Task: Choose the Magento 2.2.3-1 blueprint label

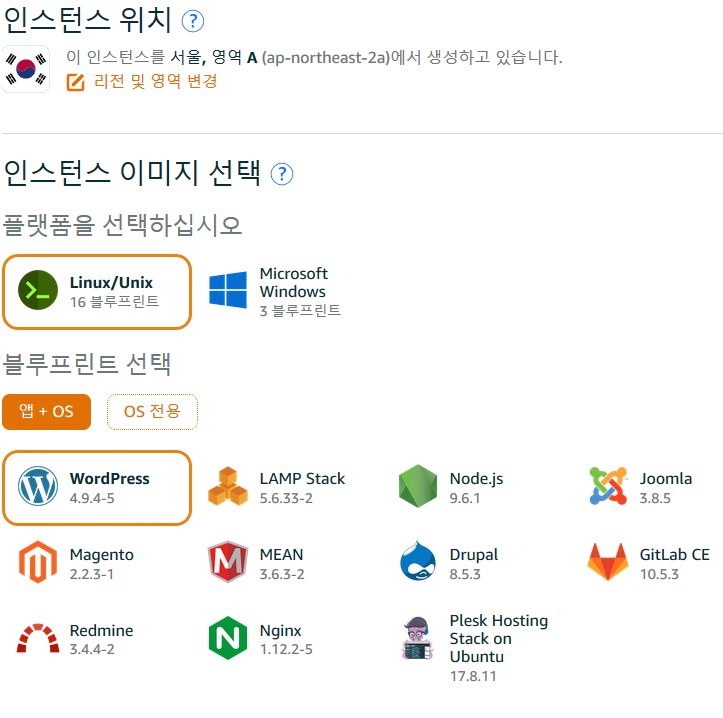Action: [x=102, y=564]
